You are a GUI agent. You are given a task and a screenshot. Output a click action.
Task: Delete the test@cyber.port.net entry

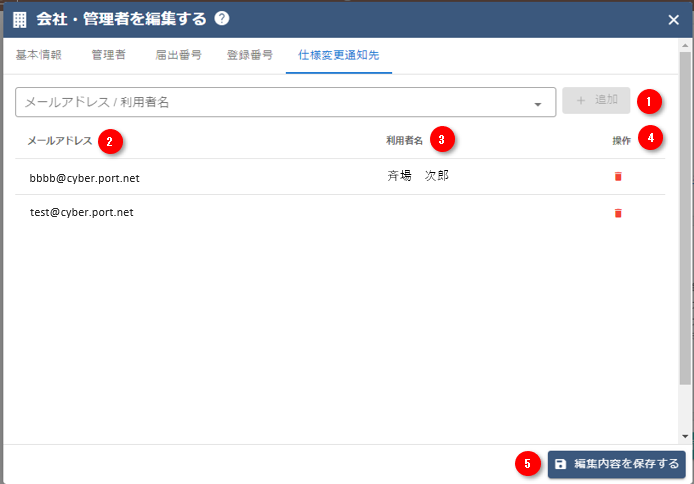click(x=617, y=213)
